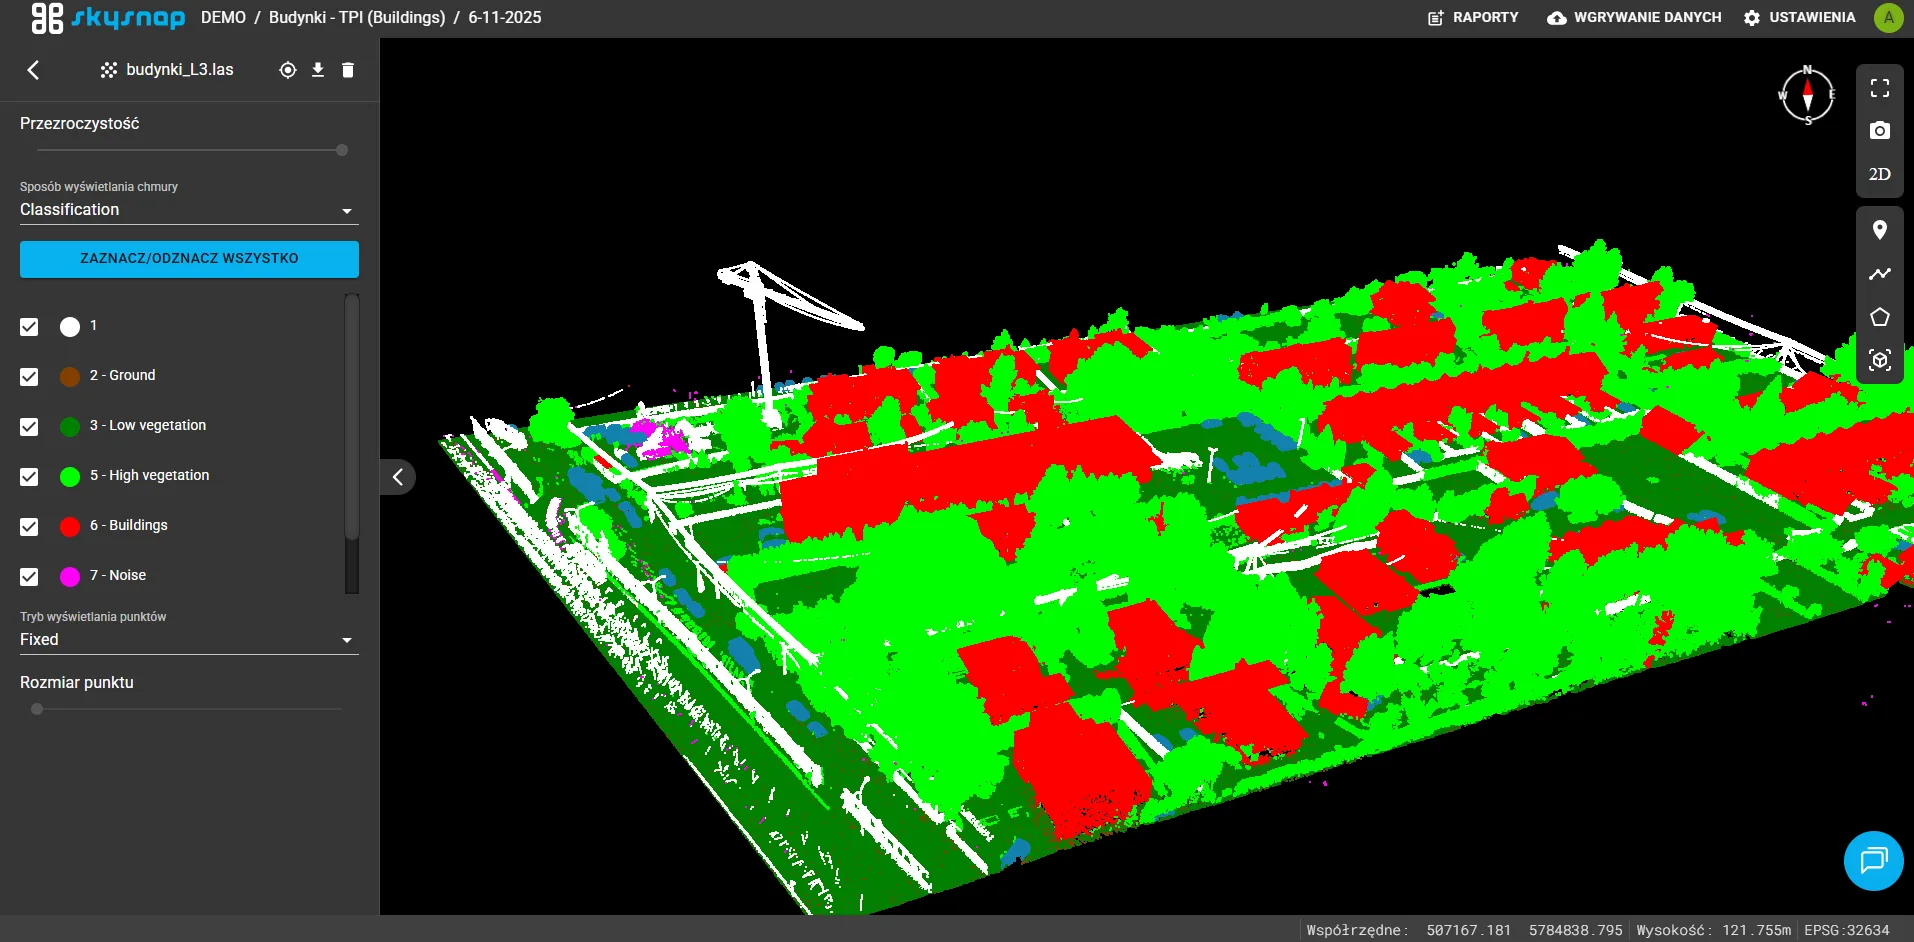Image resolution: width=1914 pixels, height=942 pixels.
Task: Select the point marker tool
Action: 1879,230
